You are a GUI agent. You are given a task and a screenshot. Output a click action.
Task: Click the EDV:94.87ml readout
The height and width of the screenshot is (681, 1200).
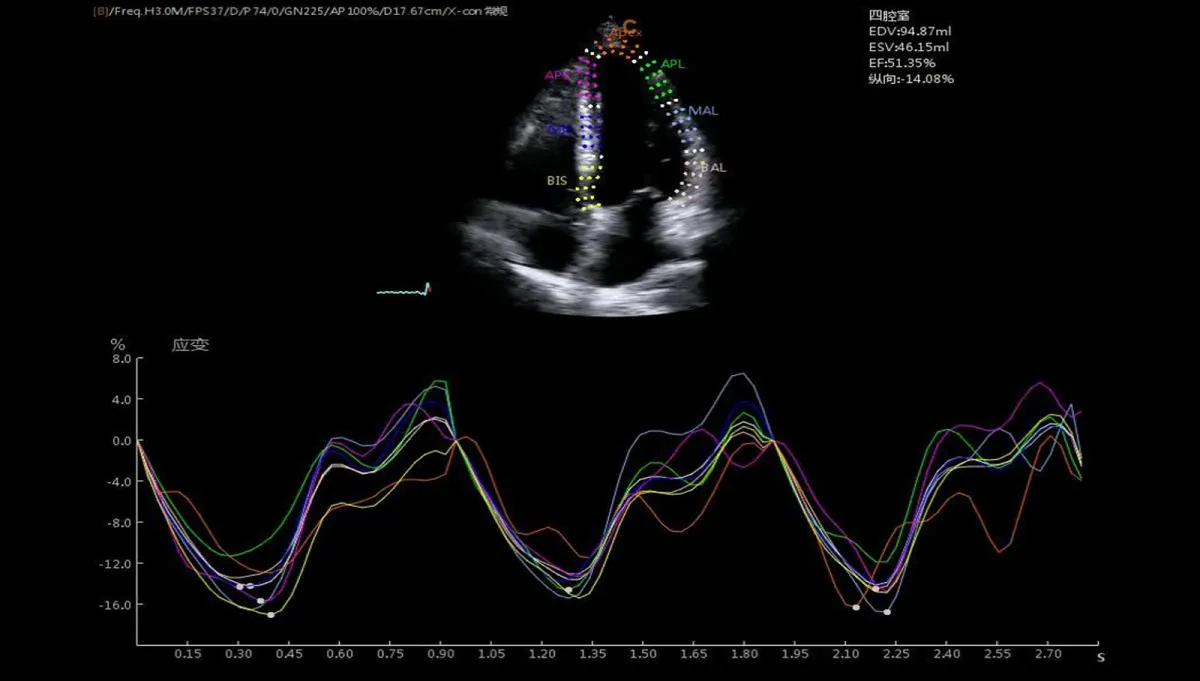(910, 32)
